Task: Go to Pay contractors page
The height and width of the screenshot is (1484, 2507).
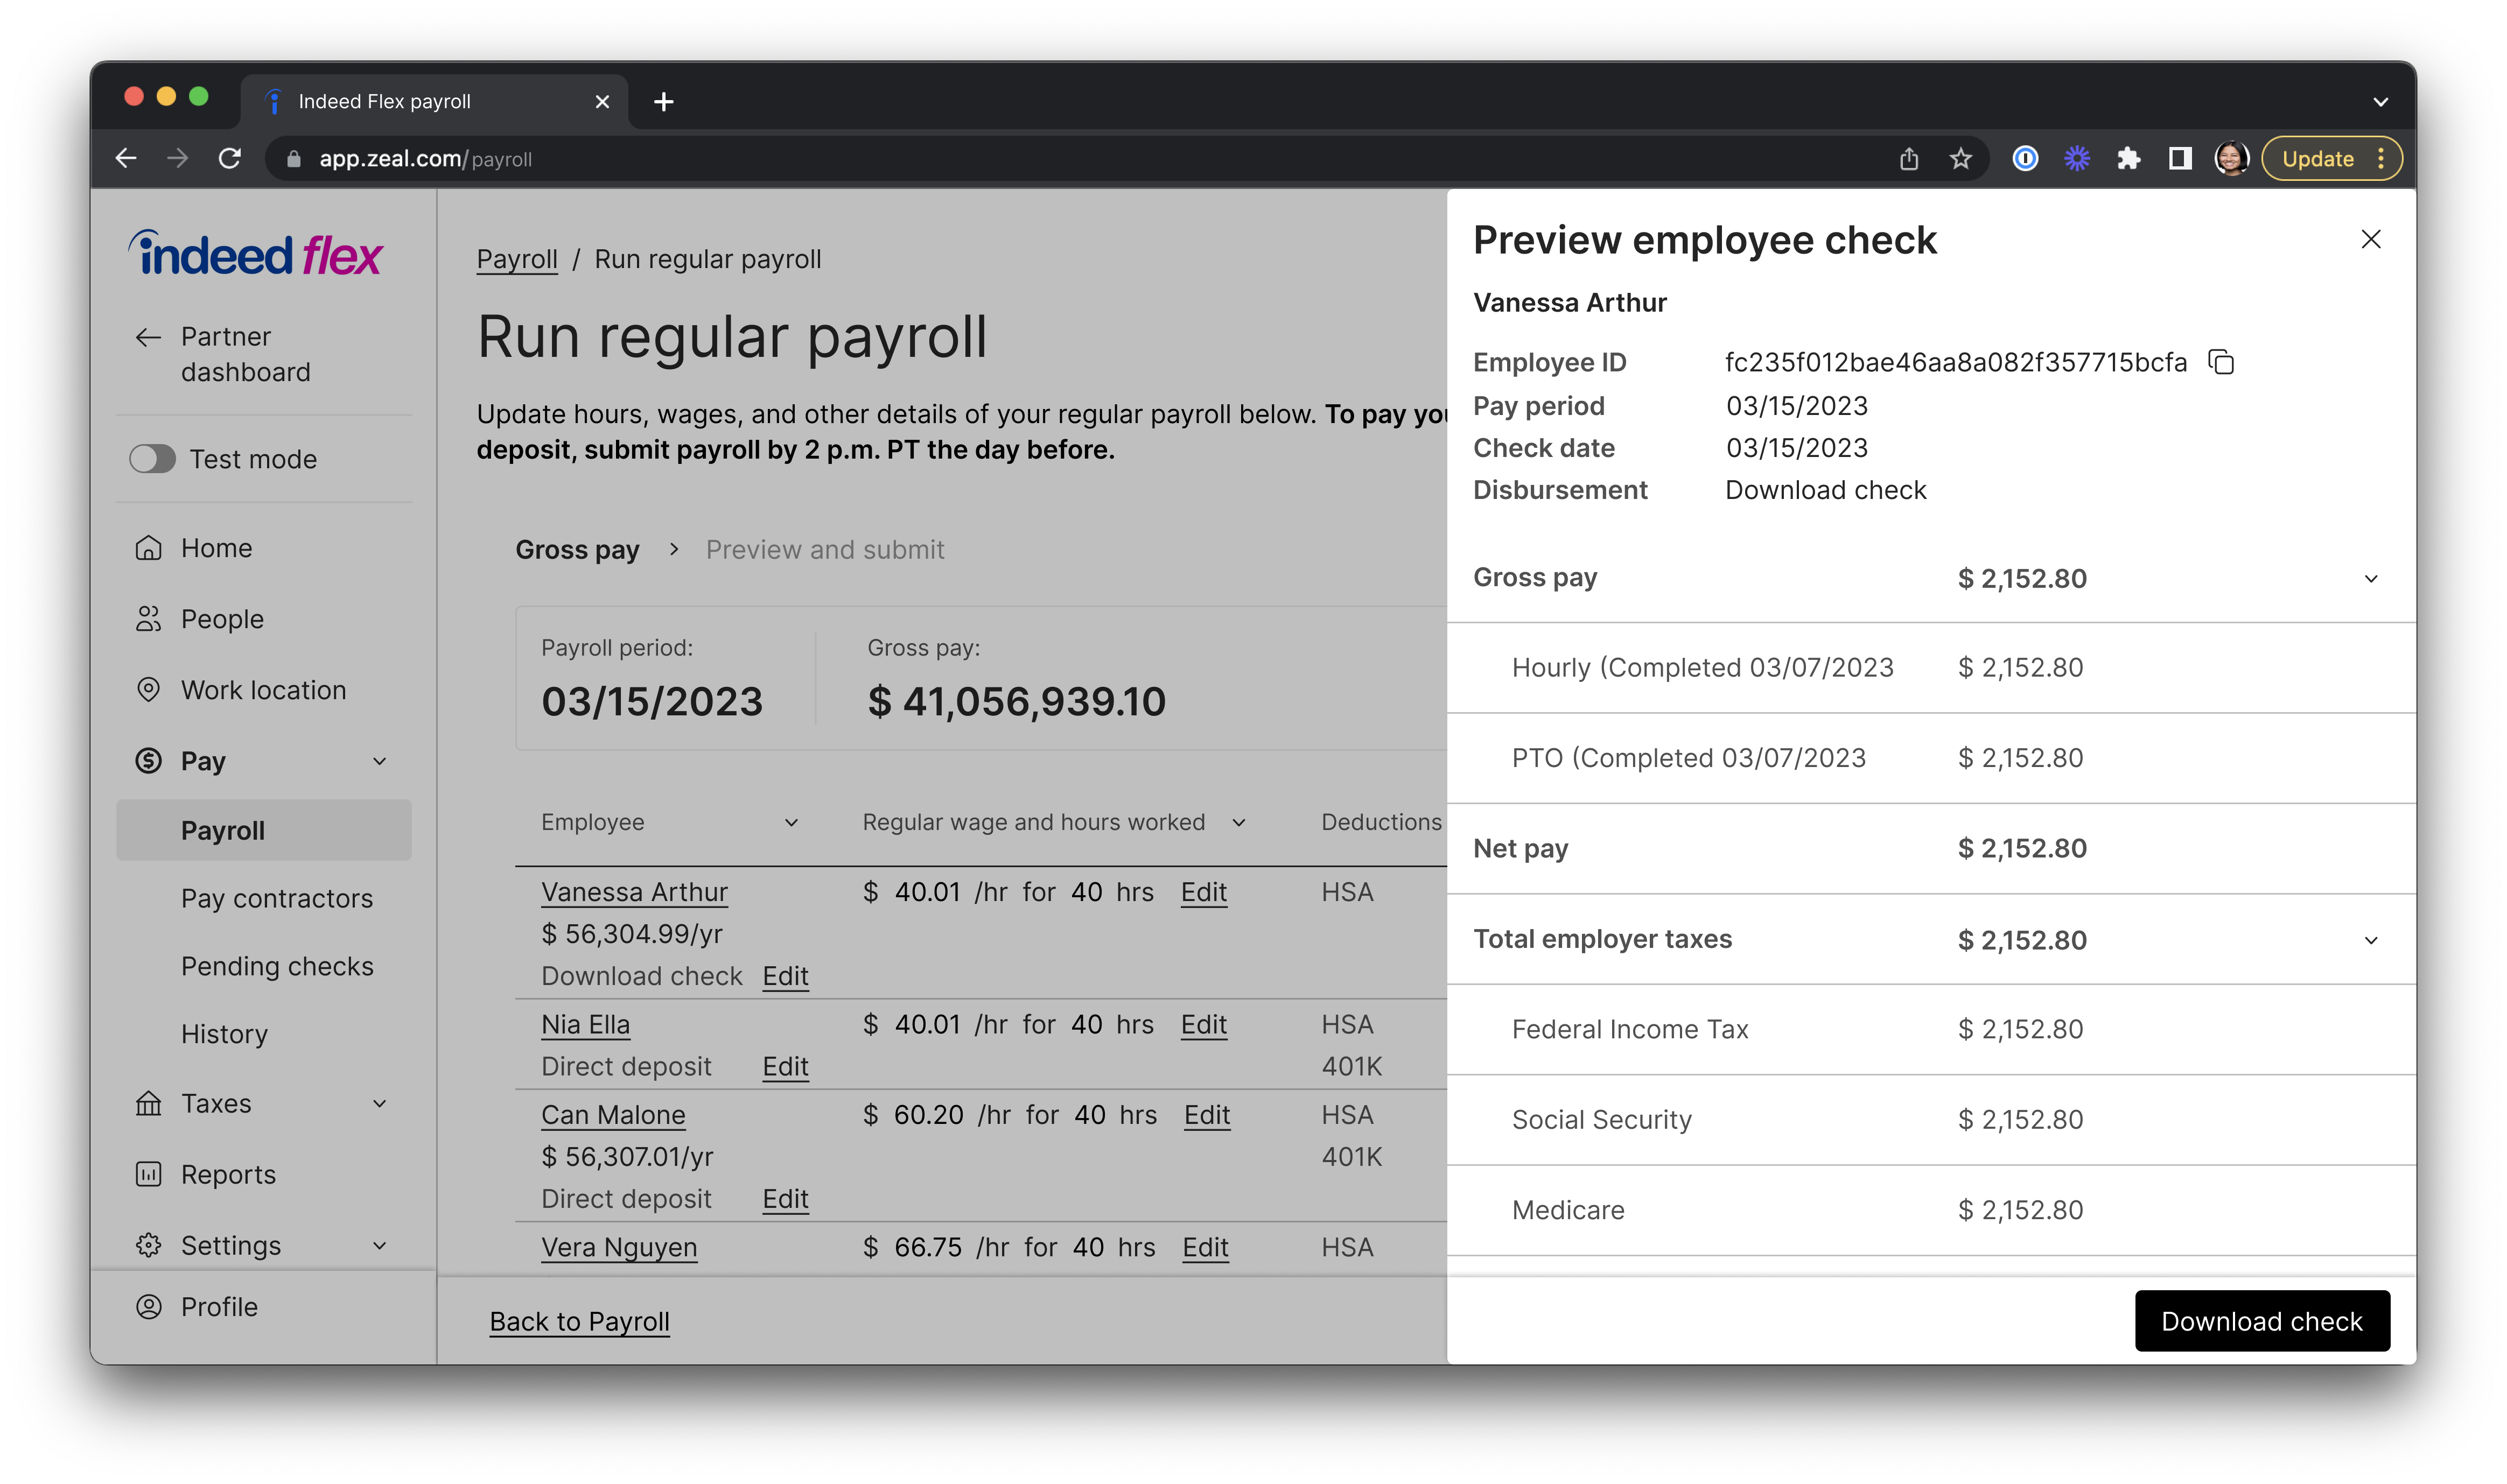Action: (277, 899)
